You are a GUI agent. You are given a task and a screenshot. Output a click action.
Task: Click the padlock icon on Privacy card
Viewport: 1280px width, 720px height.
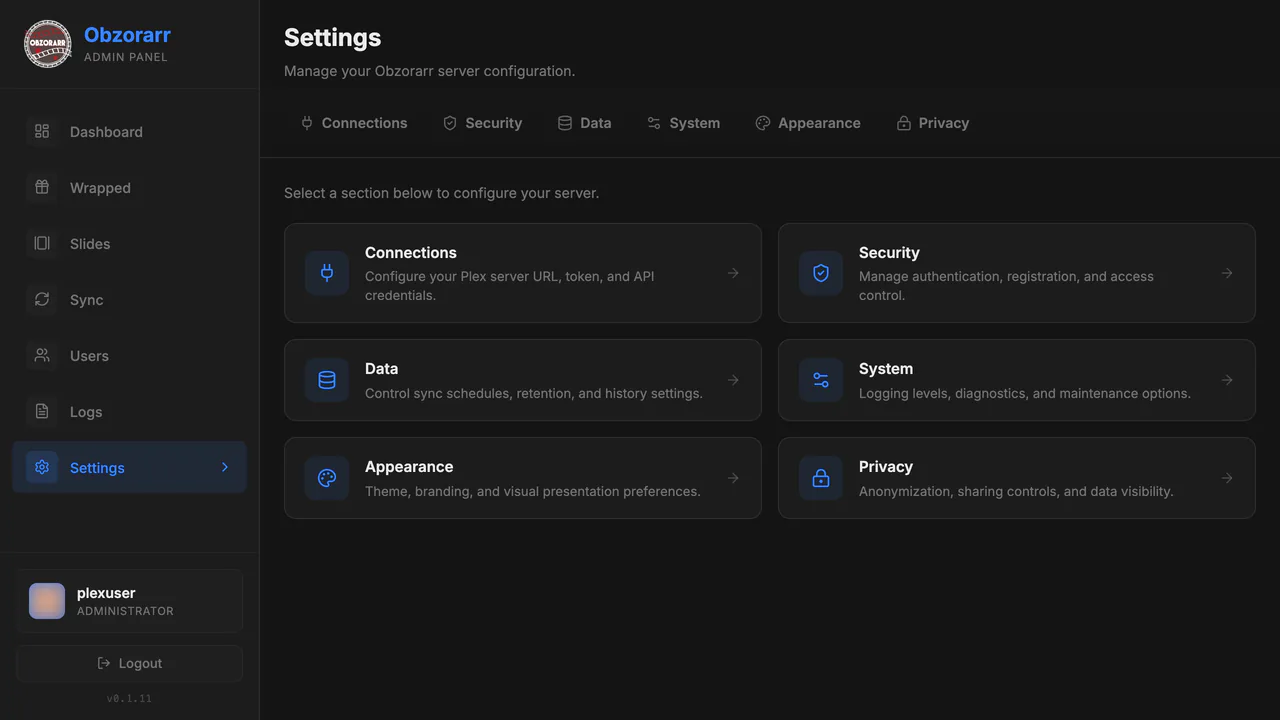coord(821,478)
